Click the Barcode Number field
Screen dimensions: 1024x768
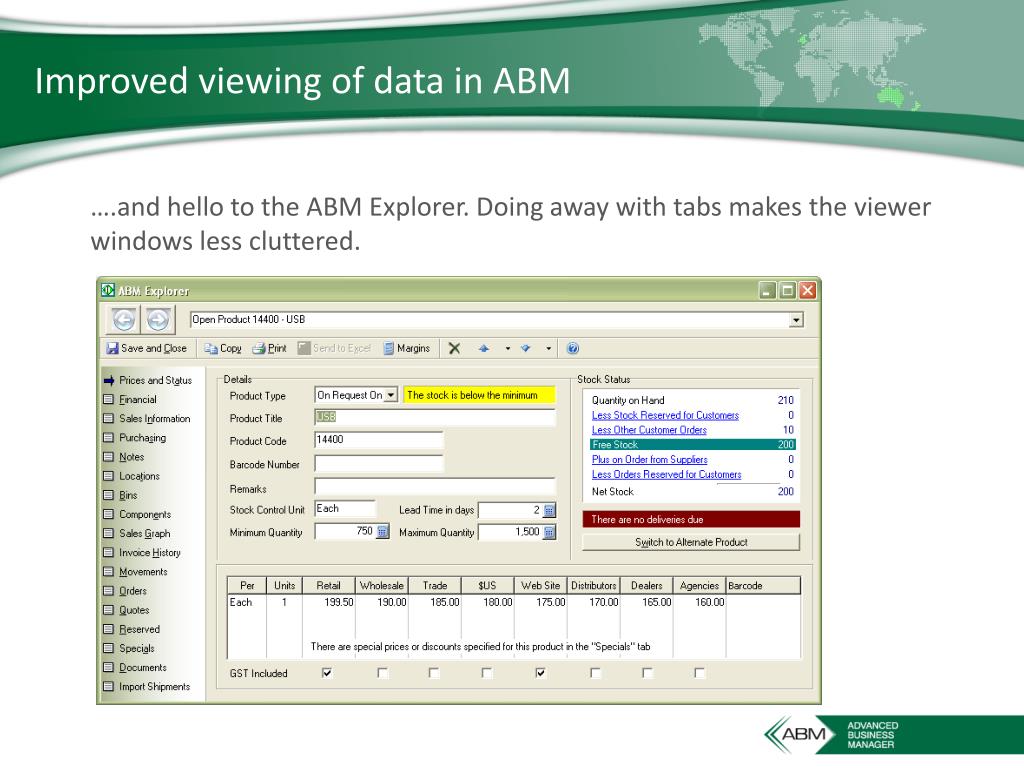pos(379,464)
